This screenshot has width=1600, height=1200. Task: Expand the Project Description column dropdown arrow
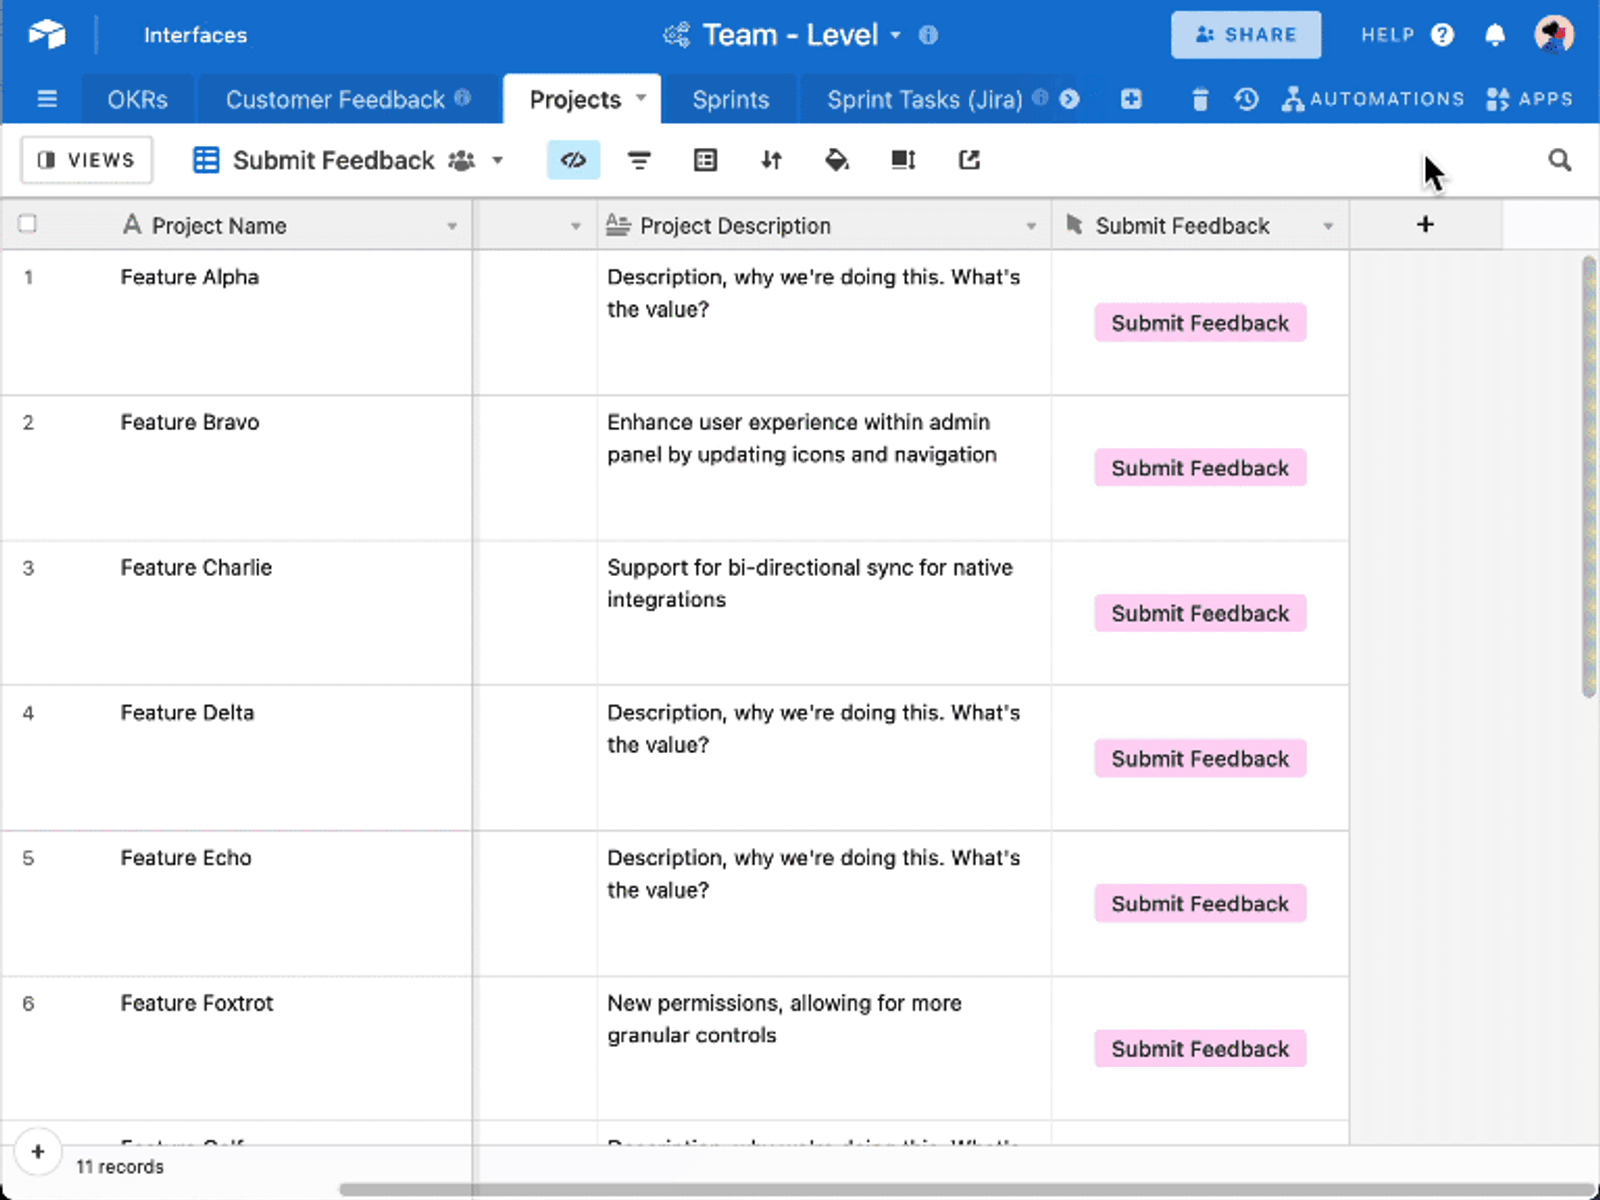point(1031,226)
